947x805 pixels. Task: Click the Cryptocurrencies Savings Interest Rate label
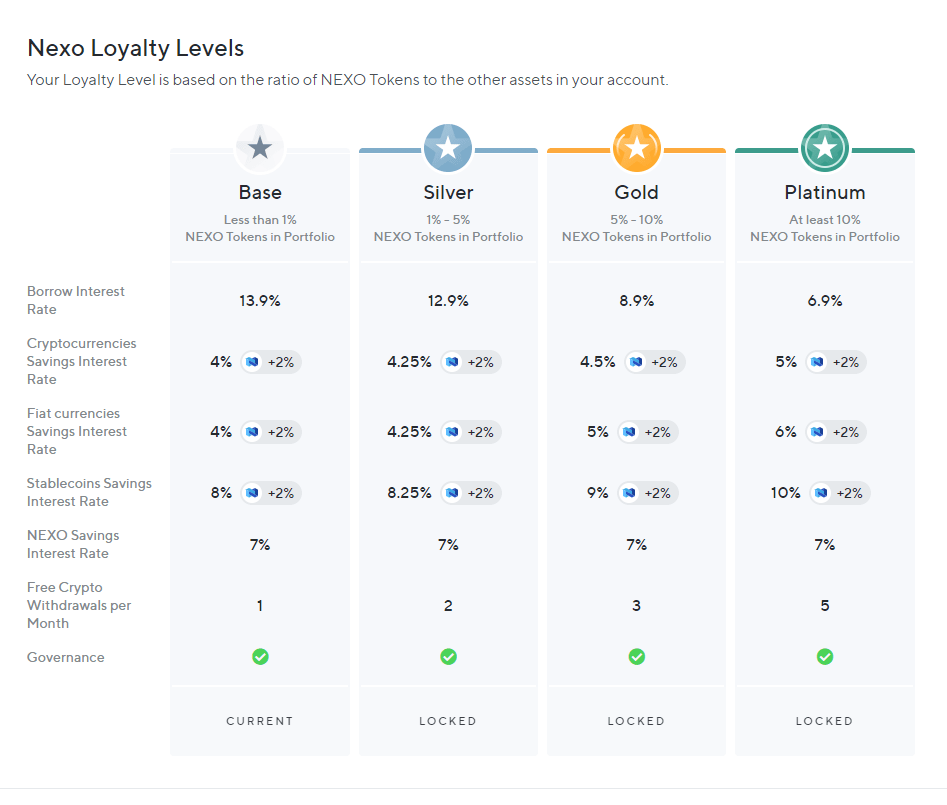82,361
